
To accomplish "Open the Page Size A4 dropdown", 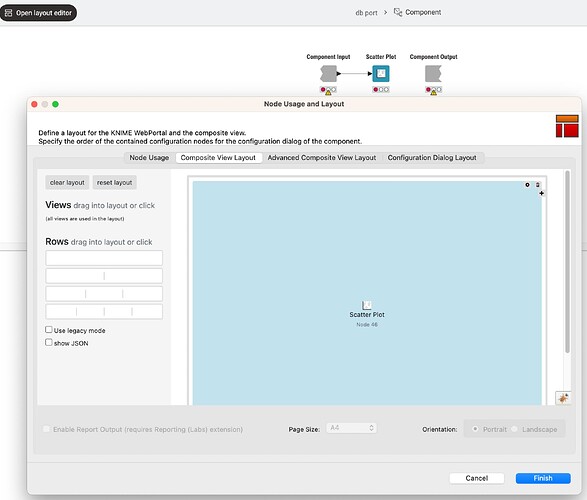I will (x=352, y=428).
